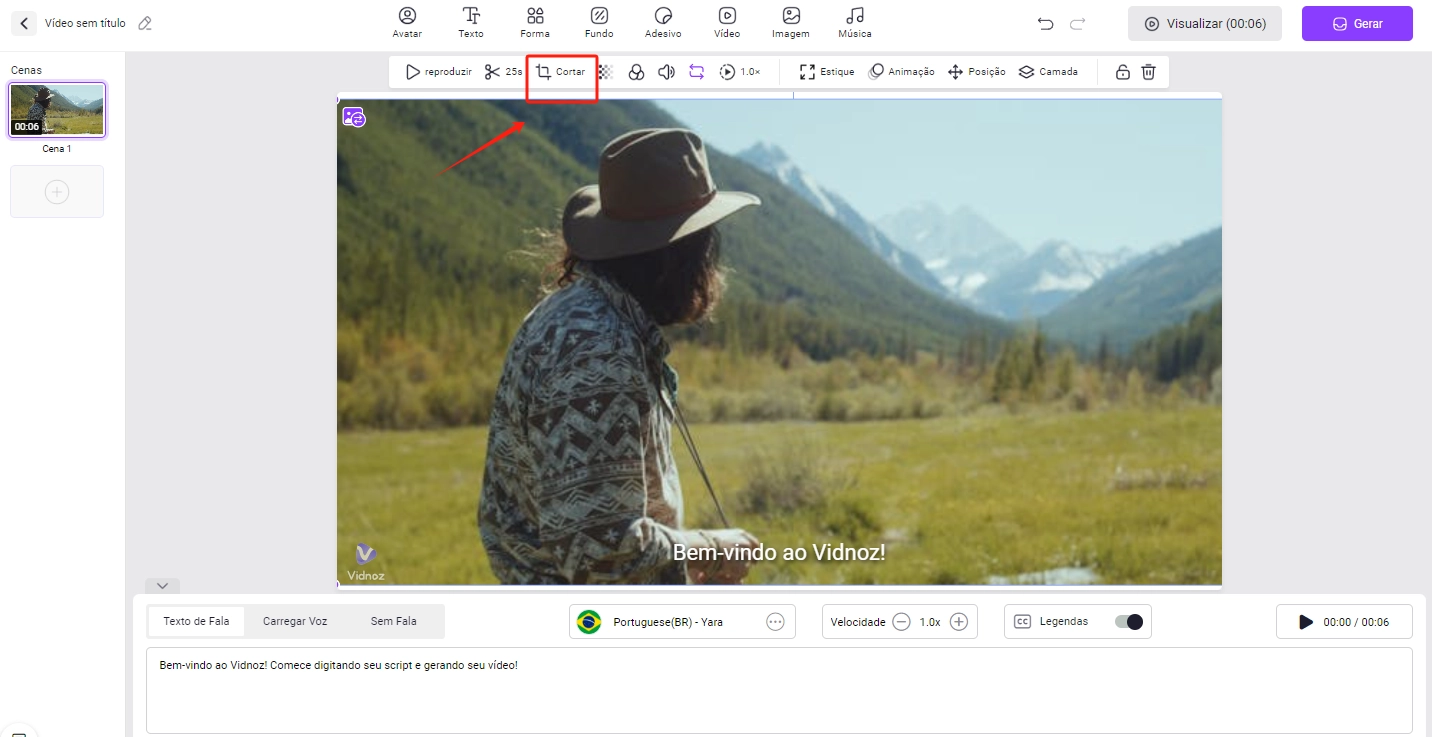Click the replace media icon on canvas

(354, 117)
